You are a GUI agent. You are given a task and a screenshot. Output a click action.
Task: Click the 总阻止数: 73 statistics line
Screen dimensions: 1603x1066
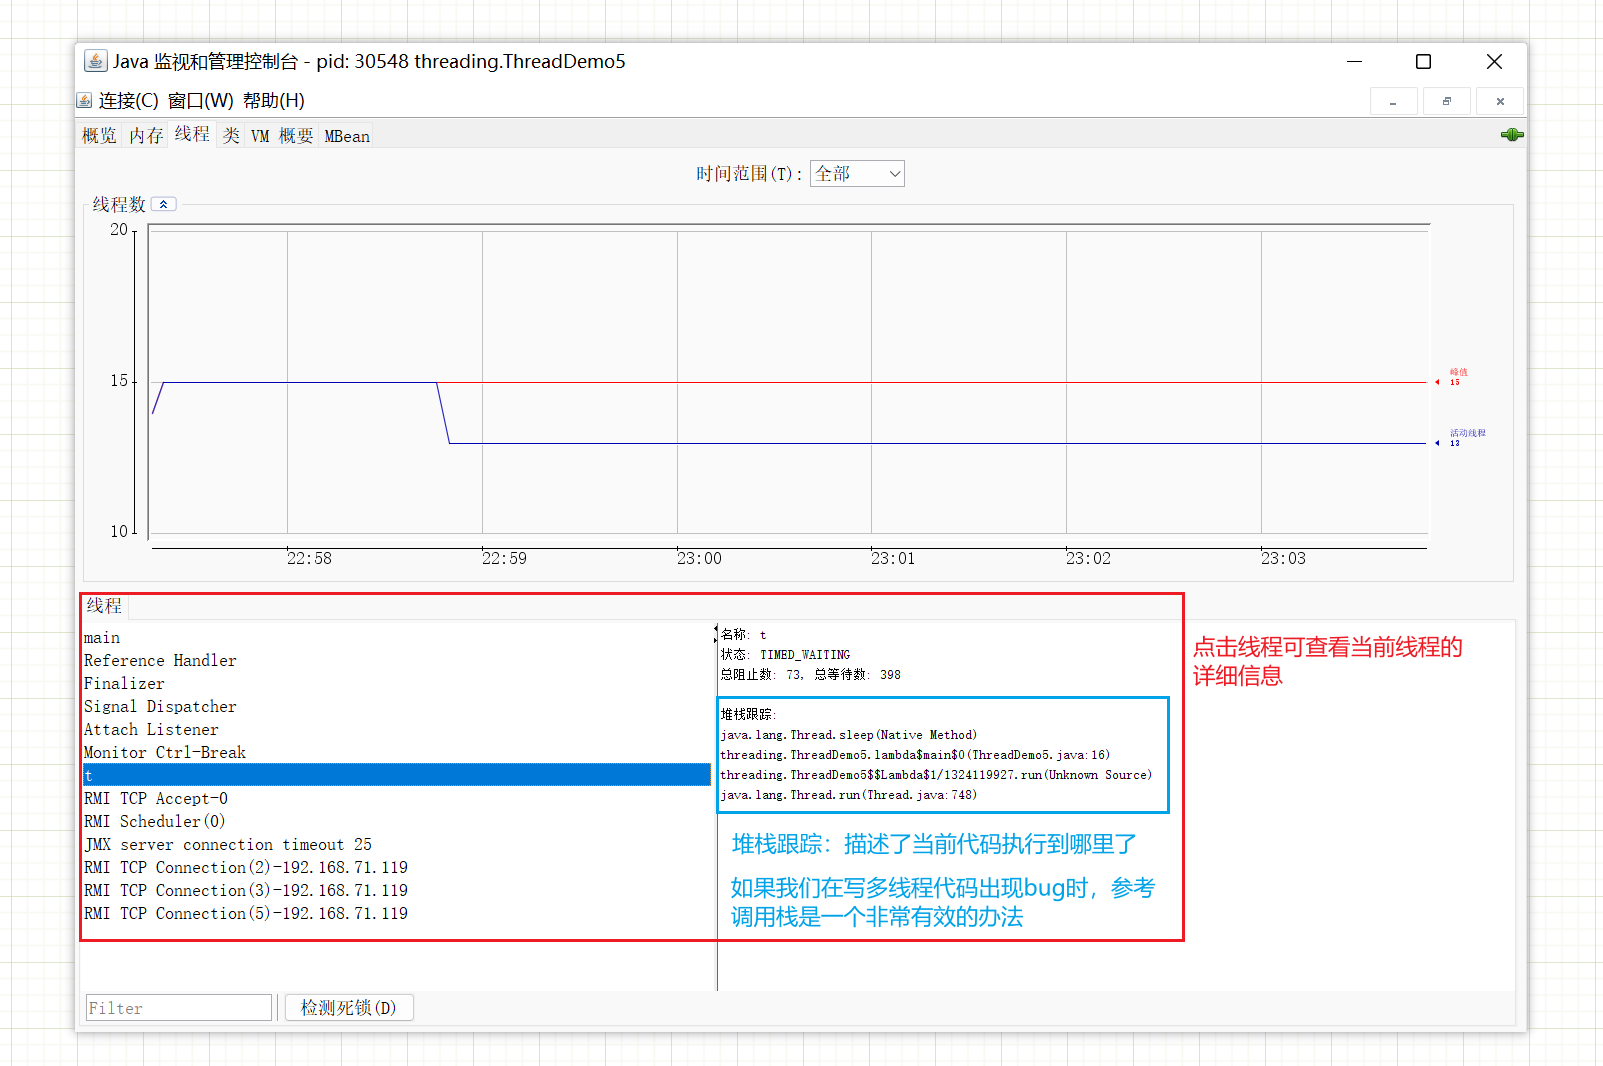(811, 675)
